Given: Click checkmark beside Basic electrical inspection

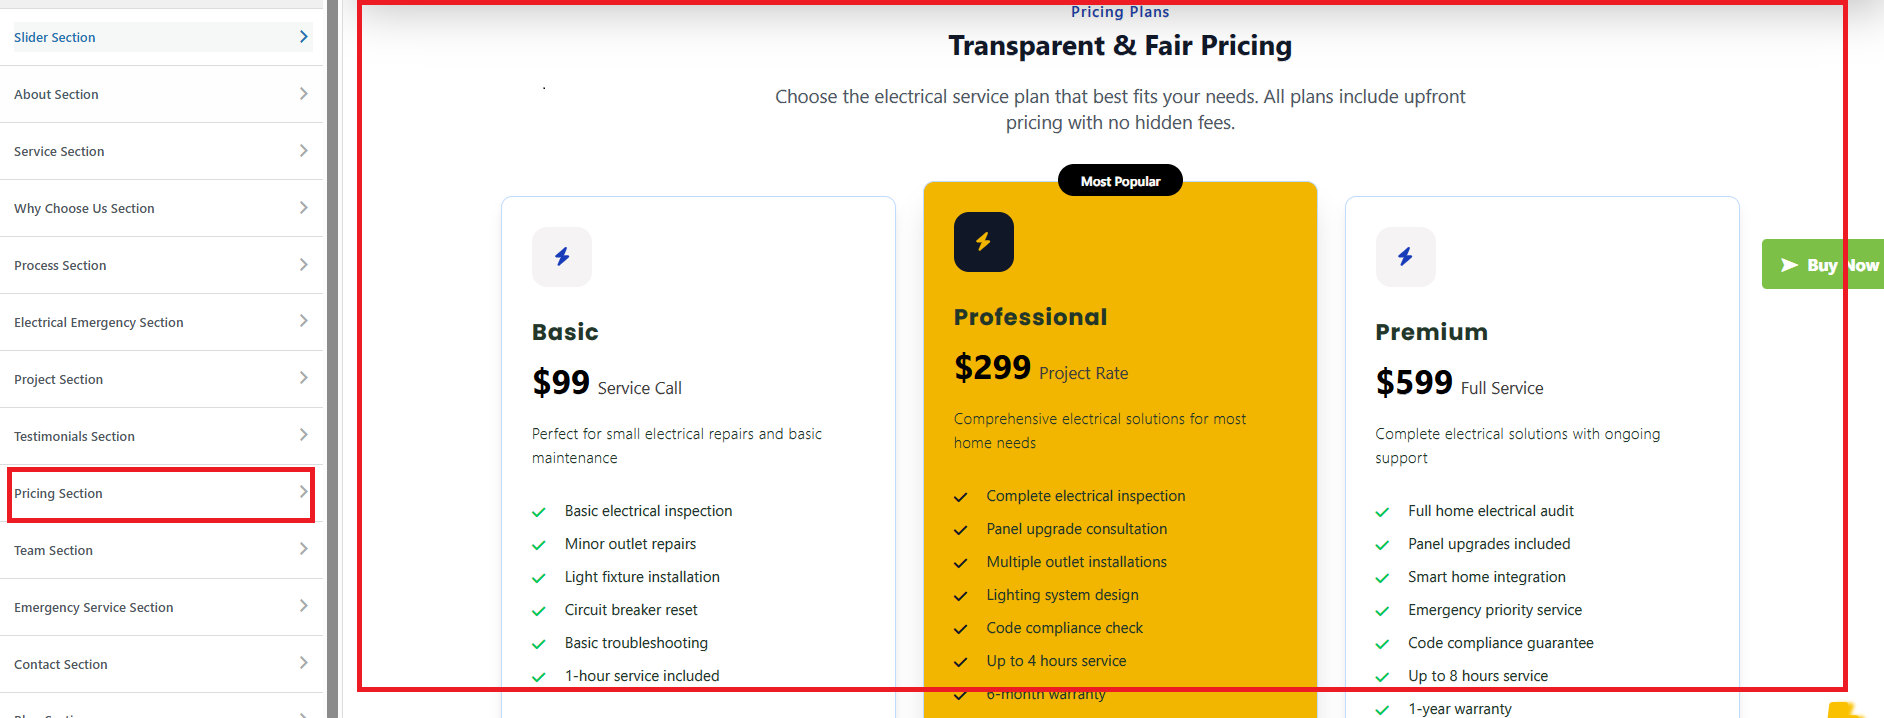Looking at the screenshot, I should tap(539, 512).
